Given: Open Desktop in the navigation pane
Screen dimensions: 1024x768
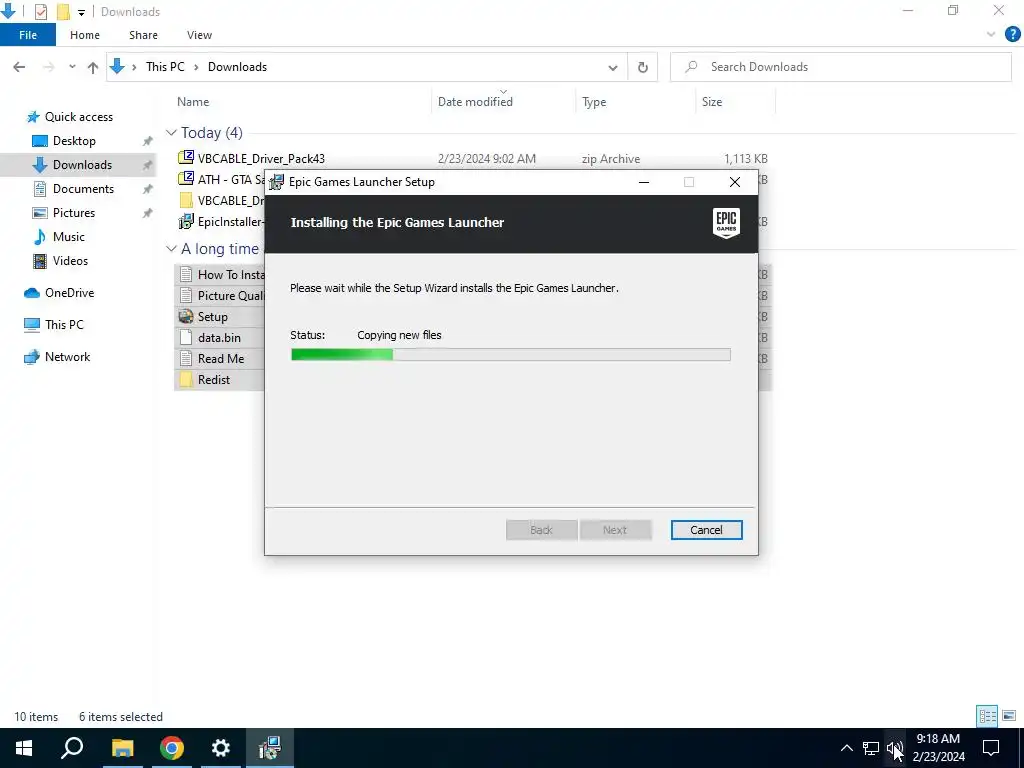Looking at the screenshot, I should point(74,141).
